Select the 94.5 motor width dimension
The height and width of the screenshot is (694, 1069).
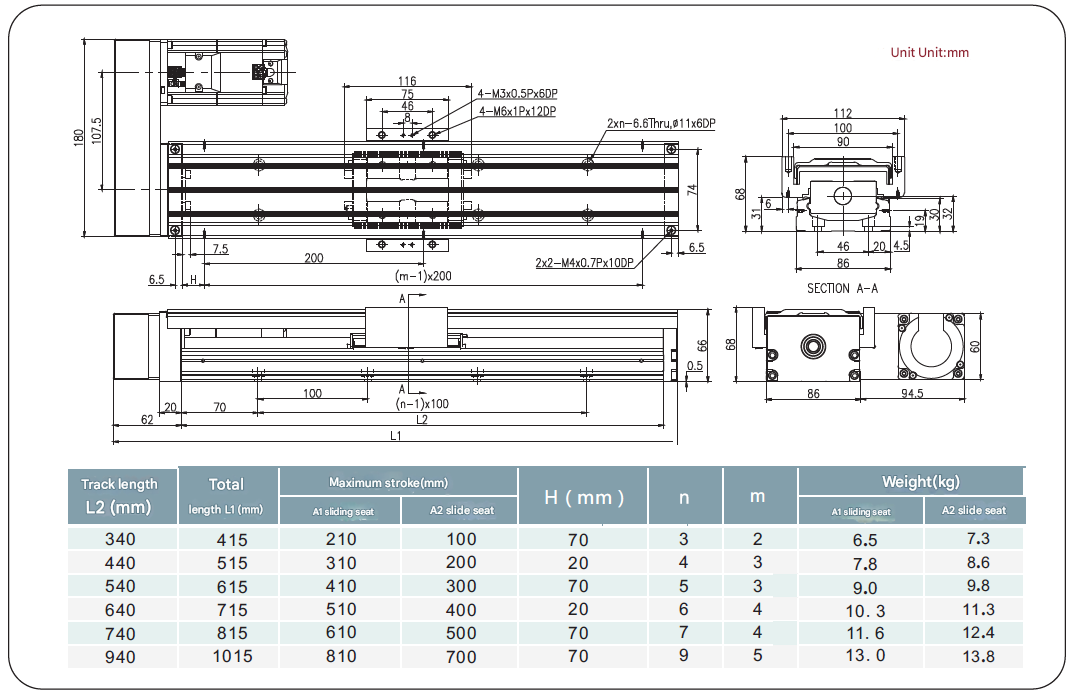point(911,394)
